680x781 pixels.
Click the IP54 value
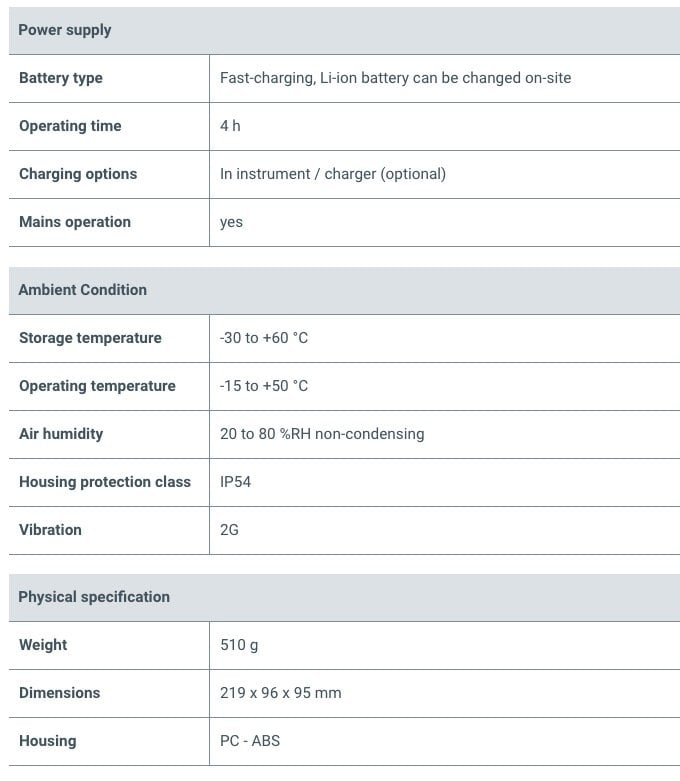coord(236,482)
